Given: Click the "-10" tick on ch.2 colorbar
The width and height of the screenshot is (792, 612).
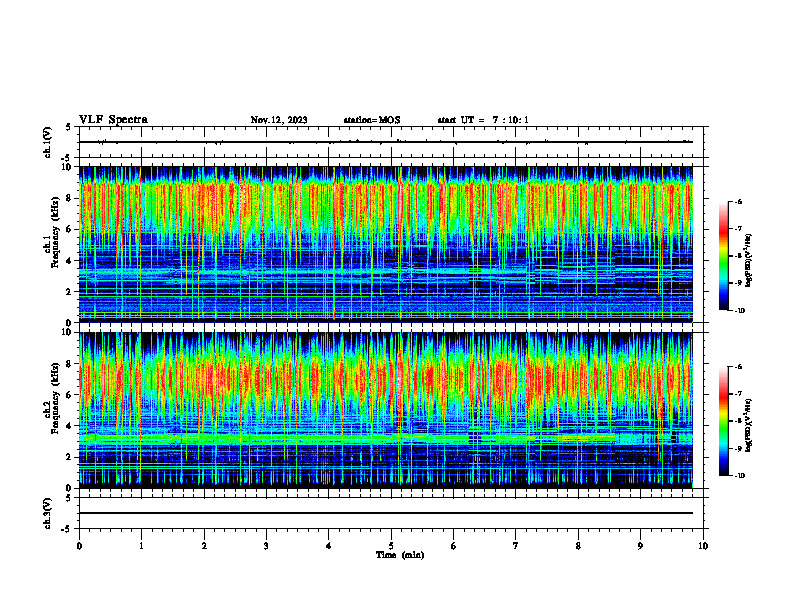Looking at the screenshot, I should 740,476.
